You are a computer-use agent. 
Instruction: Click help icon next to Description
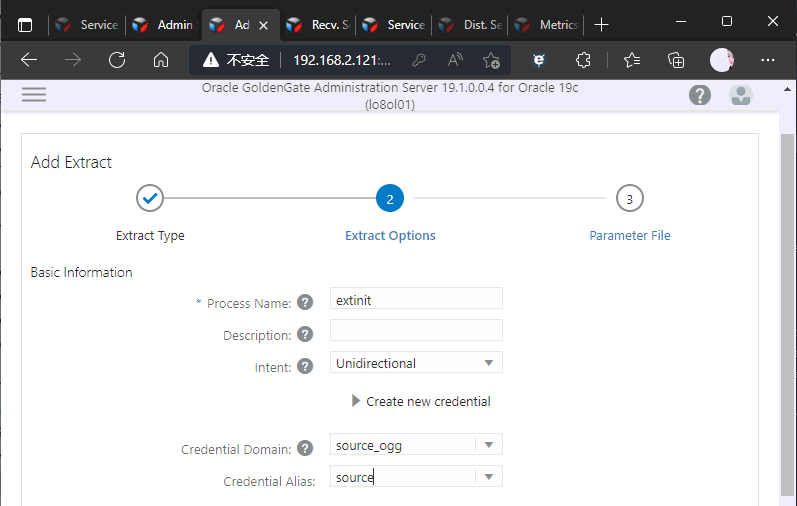(305, 335)
